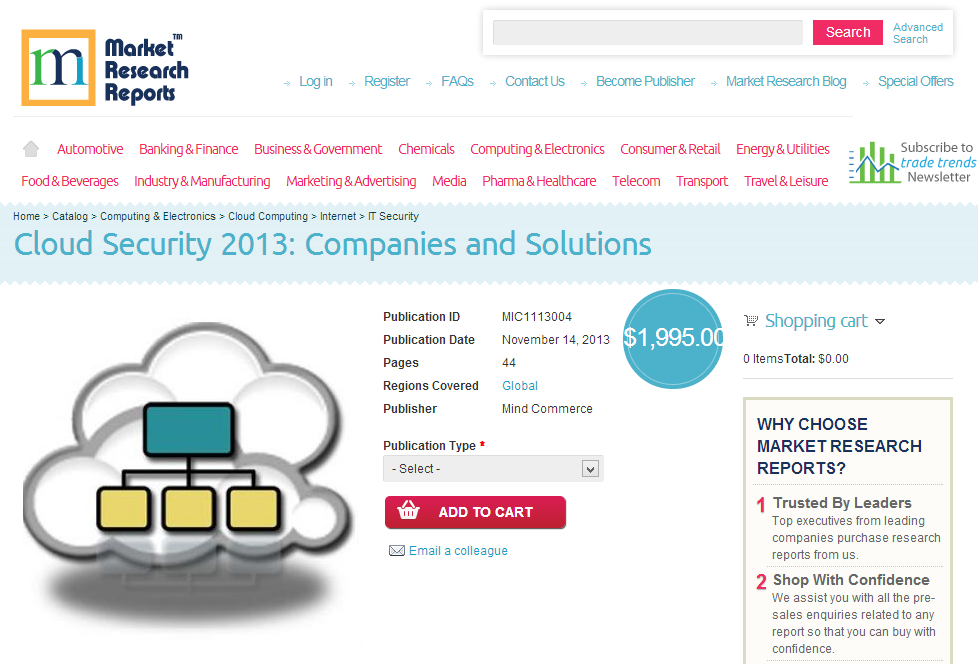
Task: Click the home icon in the navigation bar
Action: (x=30, y=147)
